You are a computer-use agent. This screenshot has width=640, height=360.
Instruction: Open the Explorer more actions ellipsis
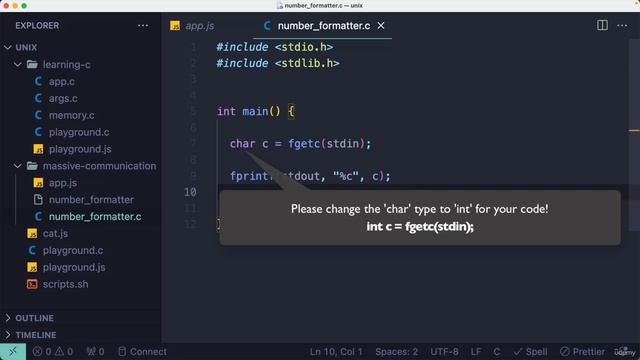click(143, 25)
